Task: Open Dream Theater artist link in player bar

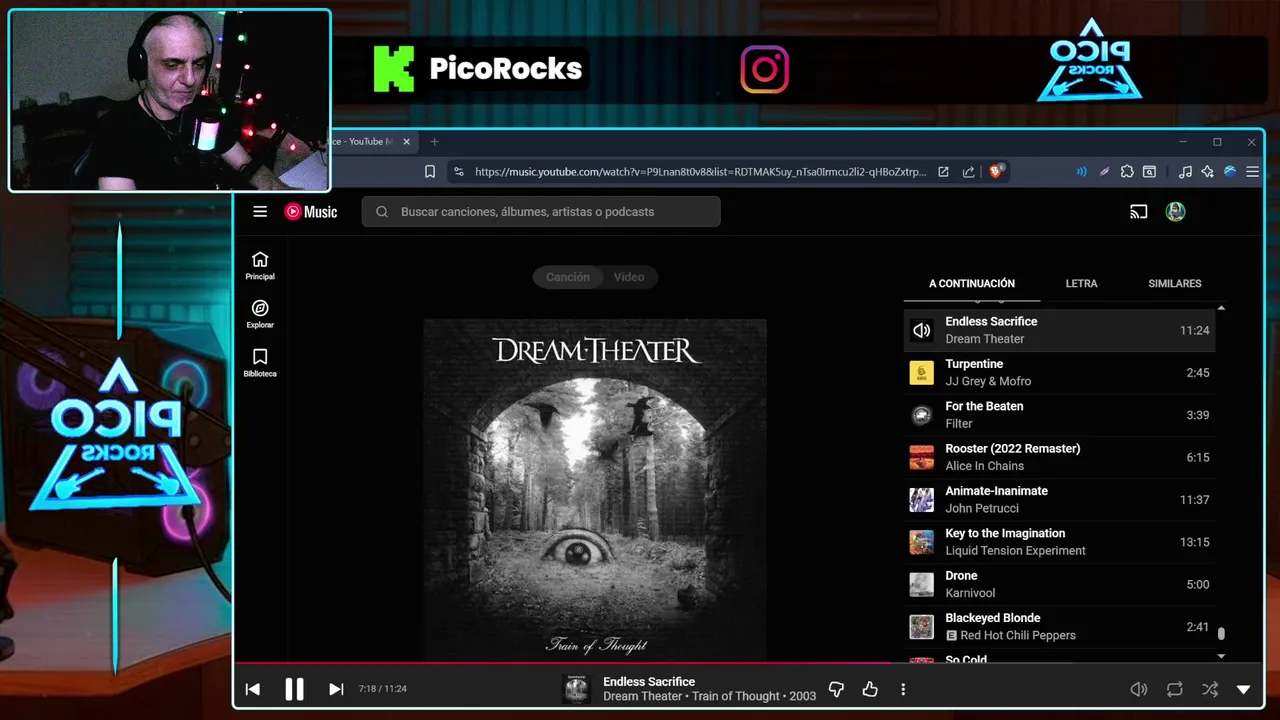Action: click(x=643, y=696)
